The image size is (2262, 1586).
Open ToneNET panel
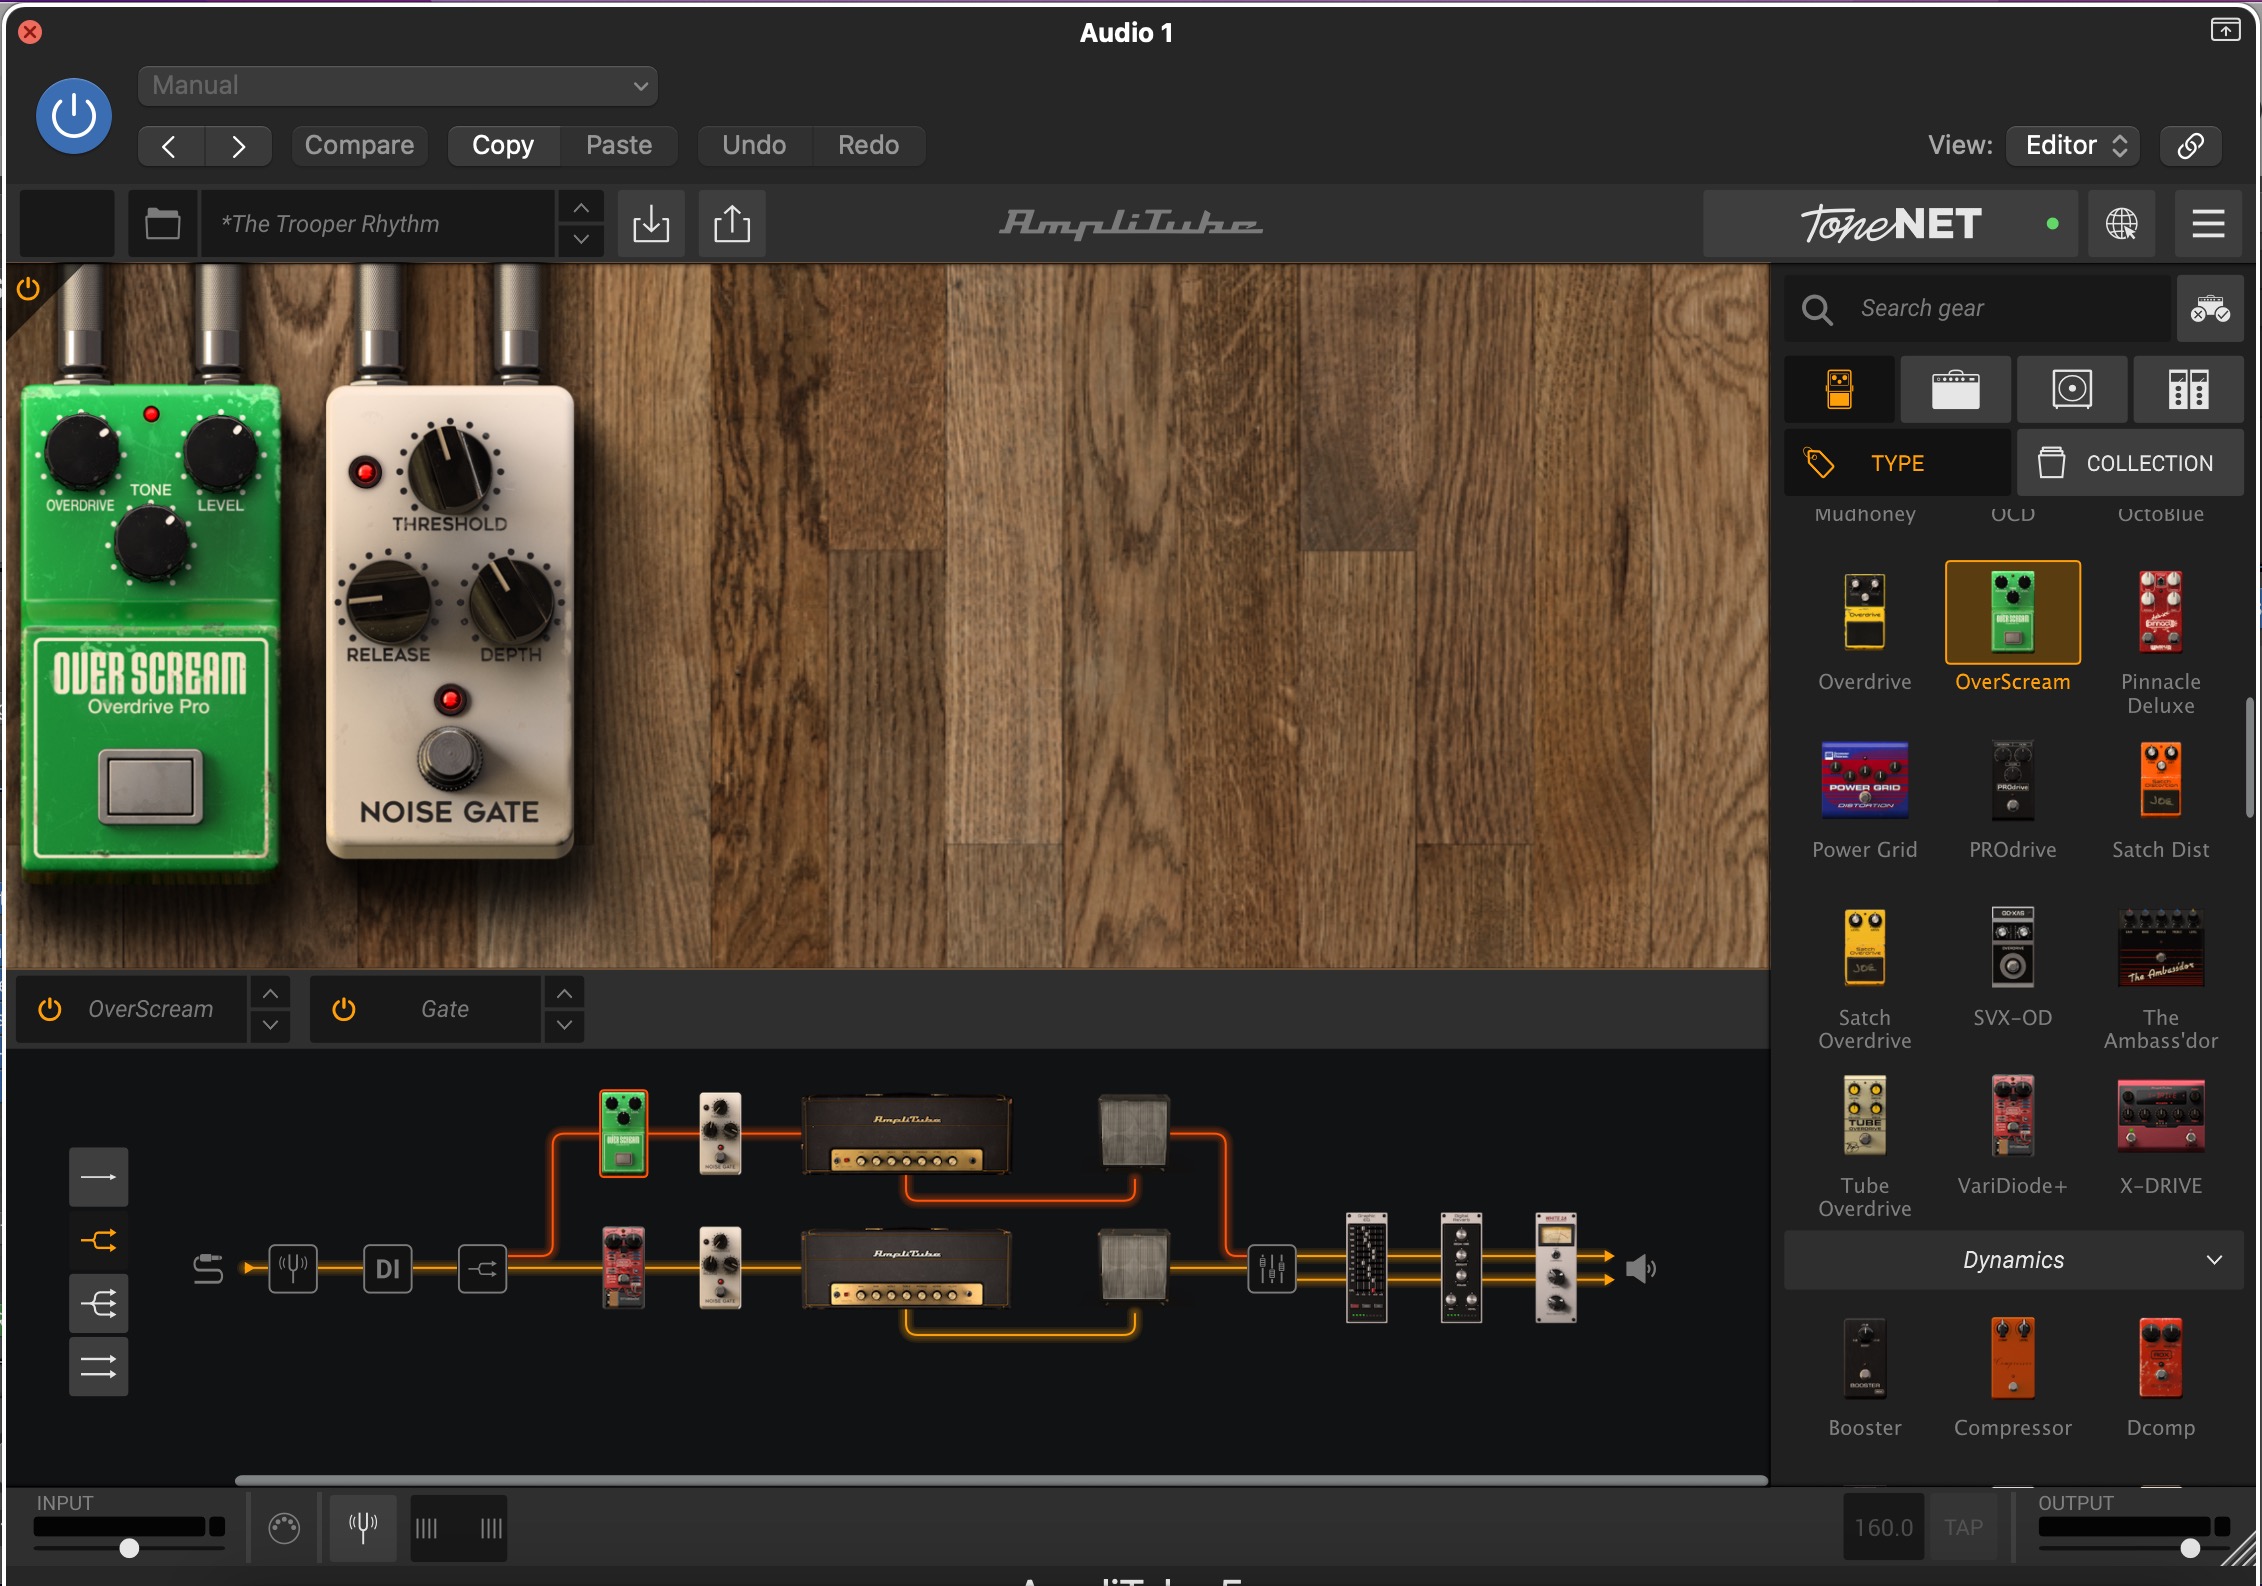(x=1890, y=224)
